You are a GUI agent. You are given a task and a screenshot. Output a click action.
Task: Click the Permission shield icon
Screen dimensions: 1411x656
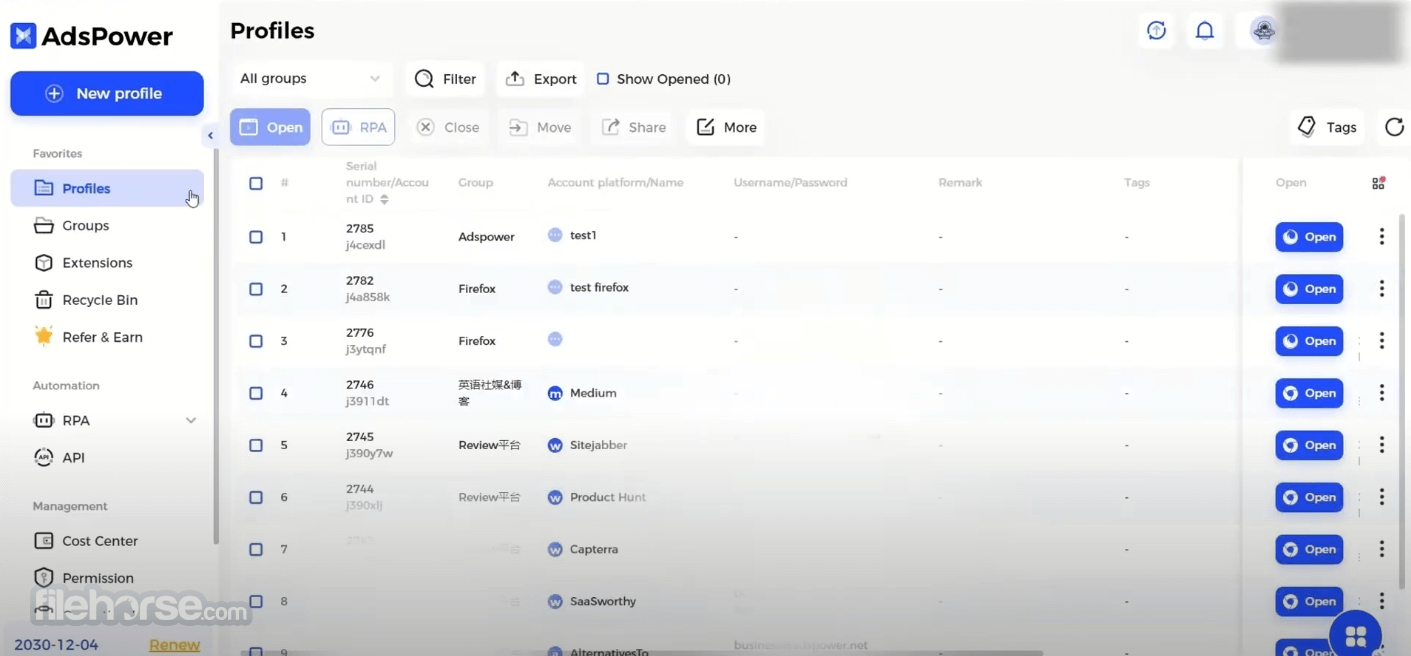(44, 577)
